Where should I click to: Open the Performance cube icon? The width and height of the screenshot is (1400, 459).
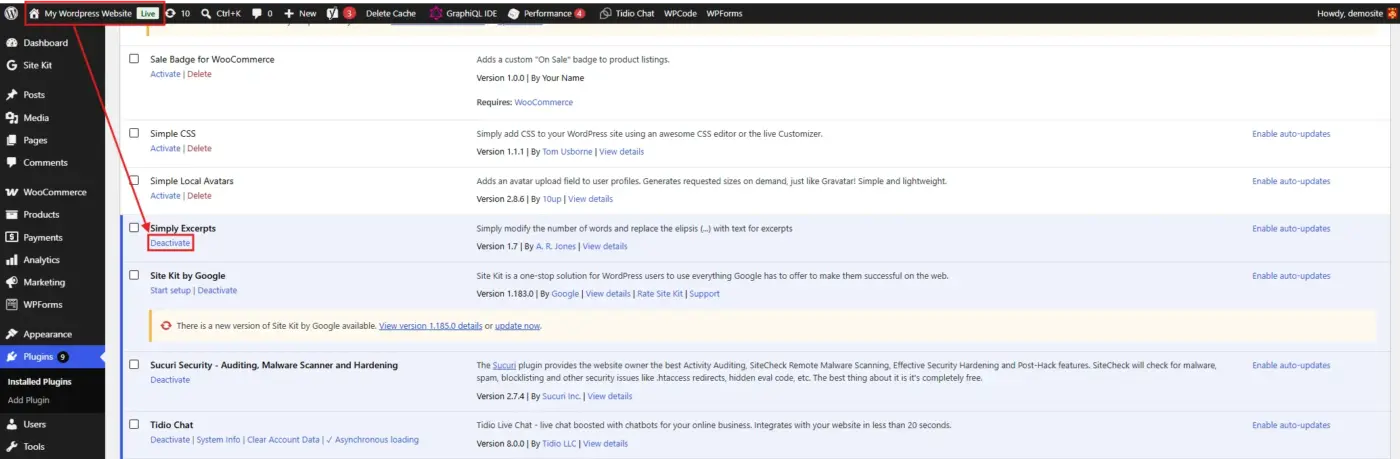tap(513, 14)
